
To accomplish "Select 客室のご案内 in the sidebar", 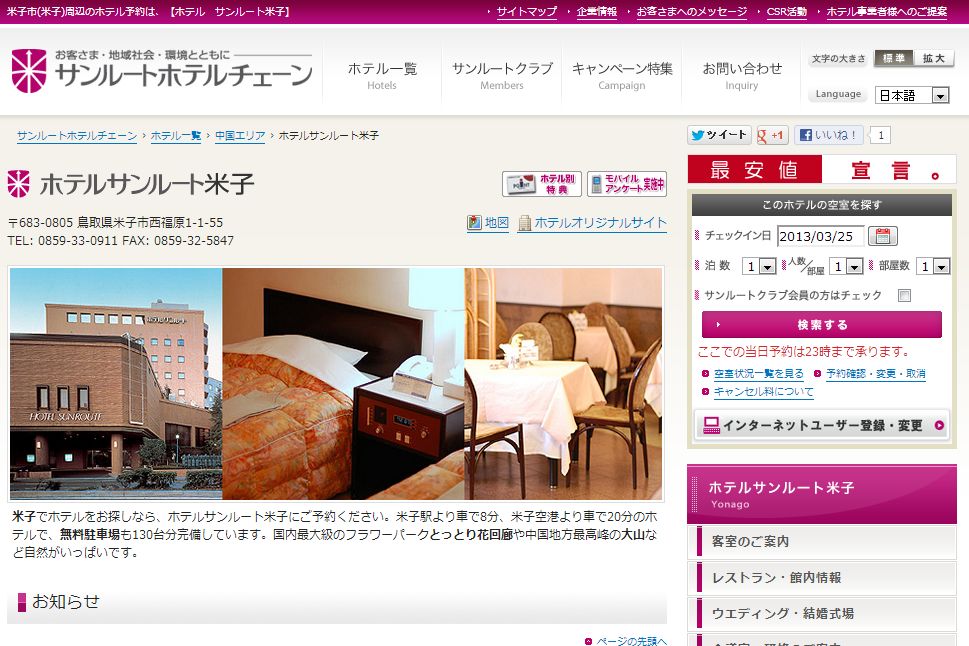I will [x=822, y=542].
